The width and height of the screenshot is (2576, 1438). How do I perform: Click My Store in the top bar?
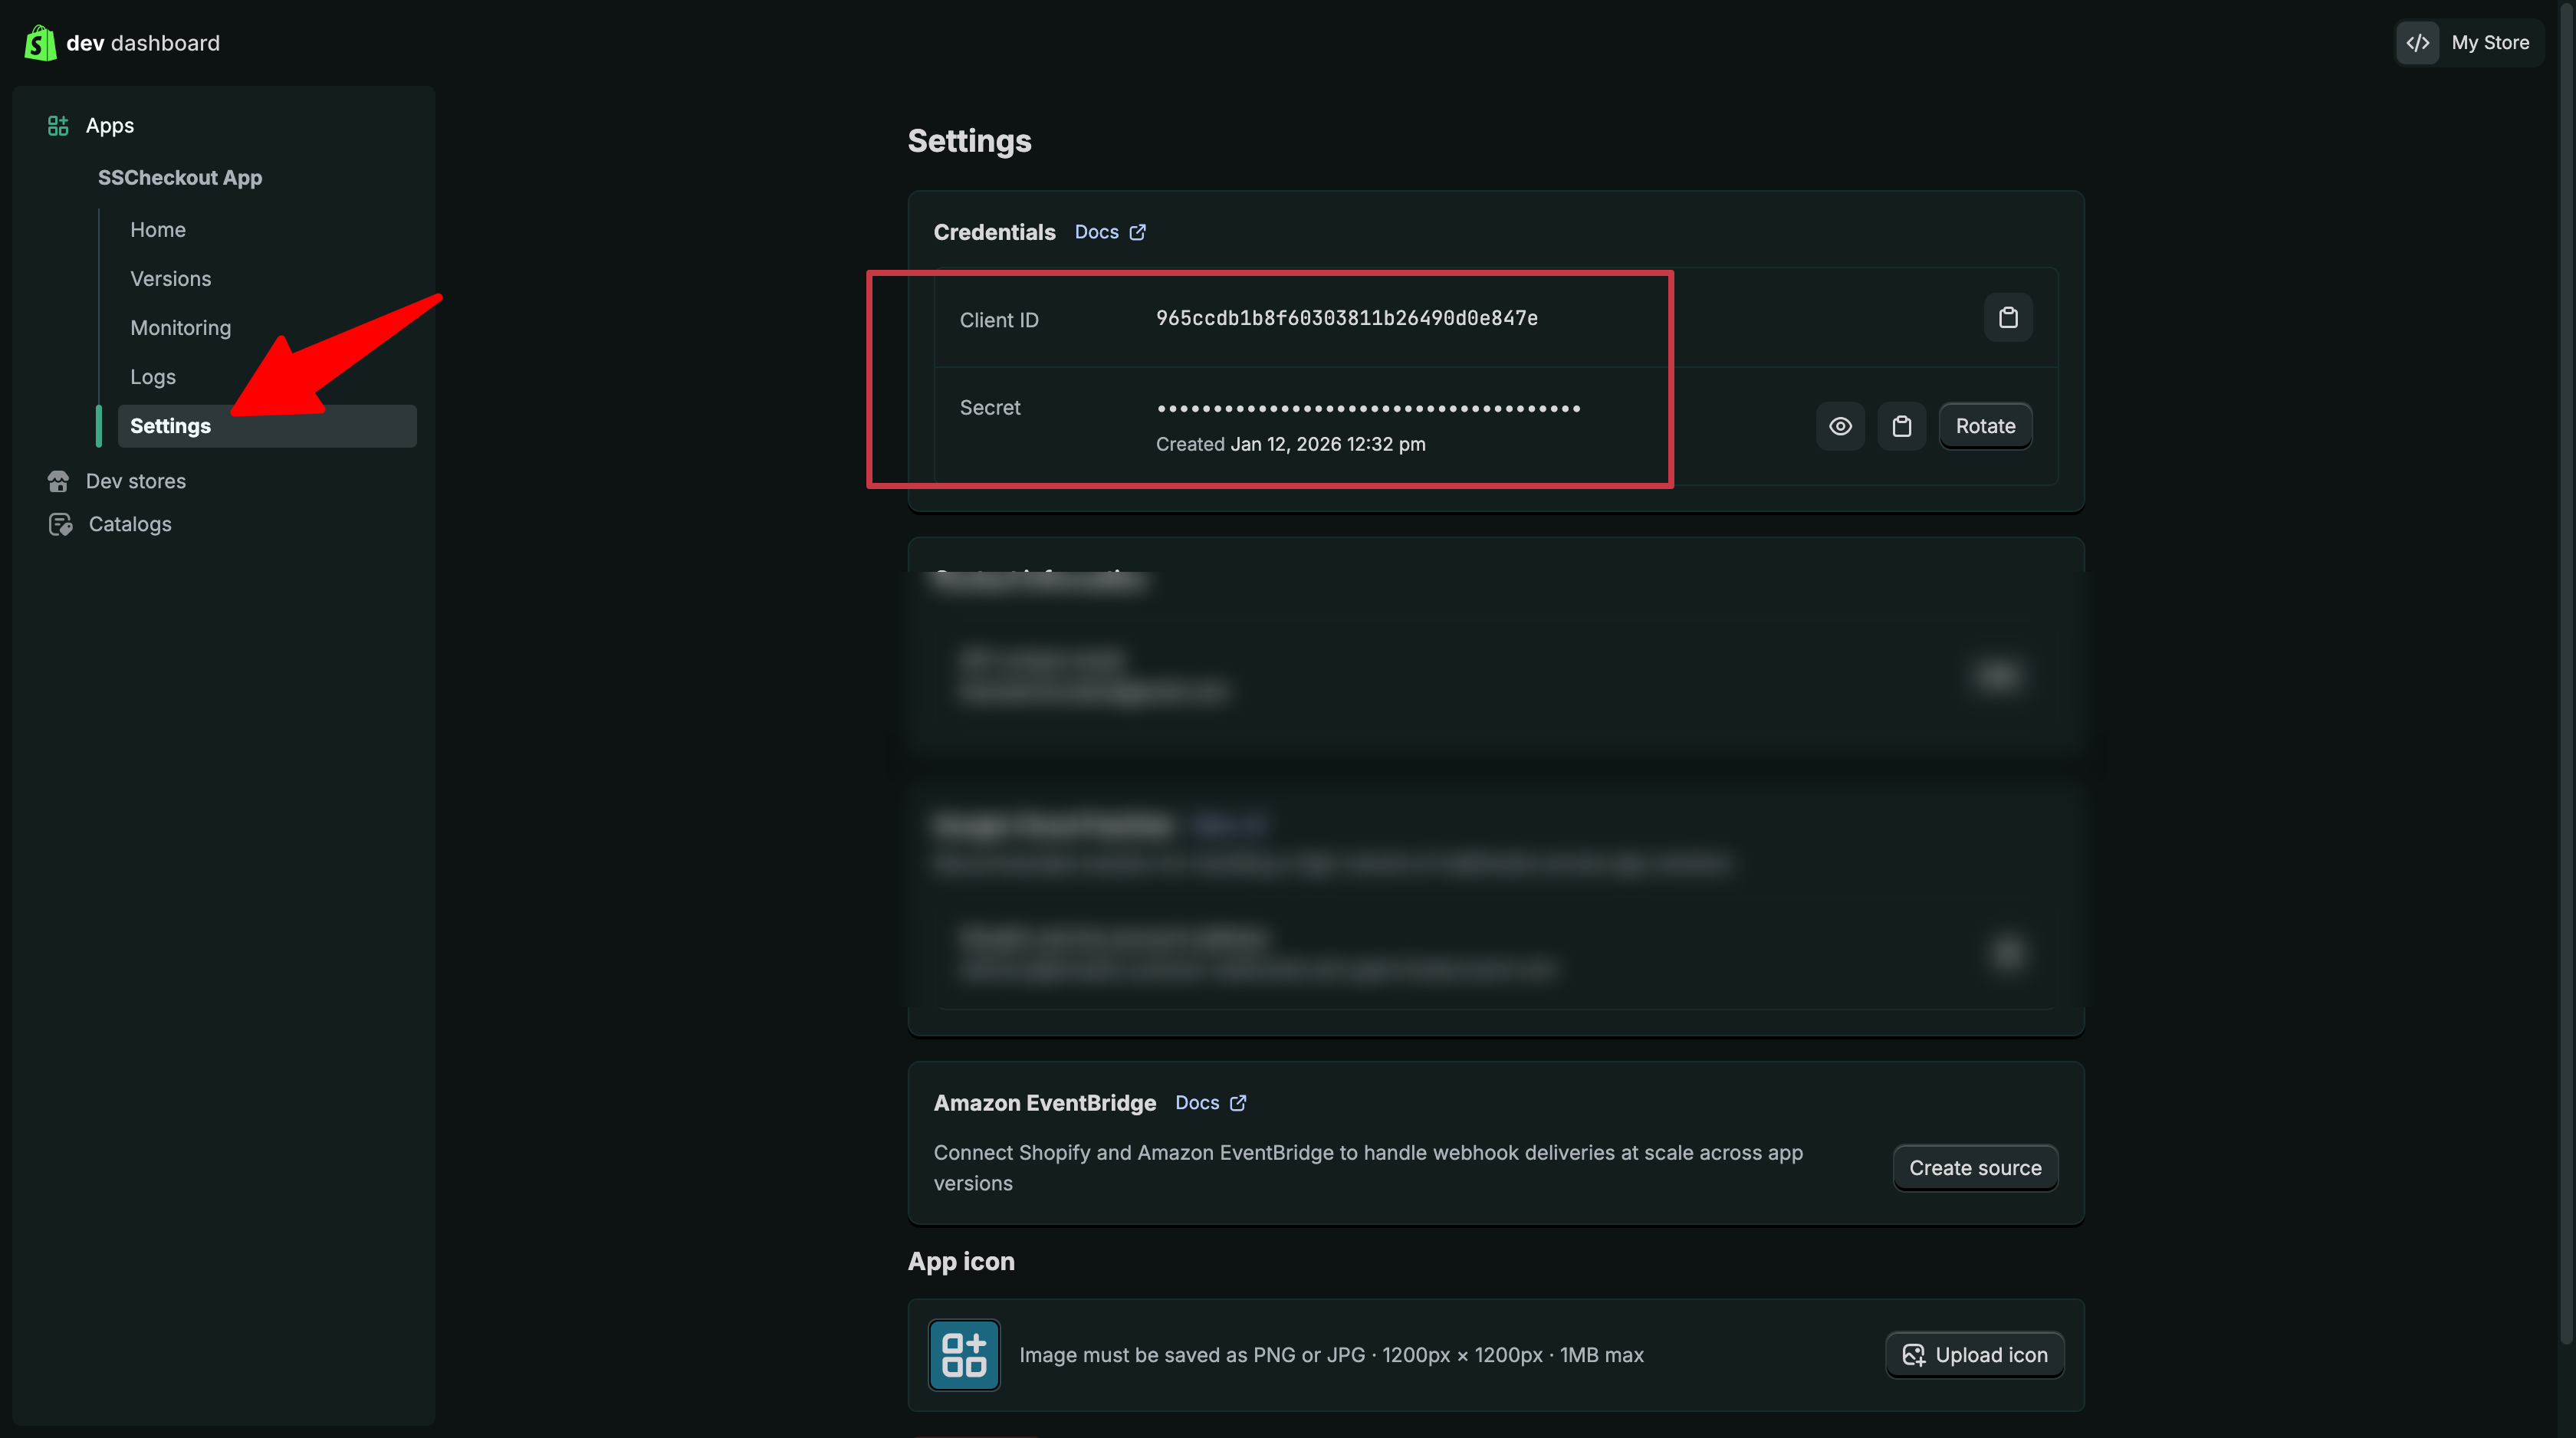pyautogui.click(x=2492, y=42)
